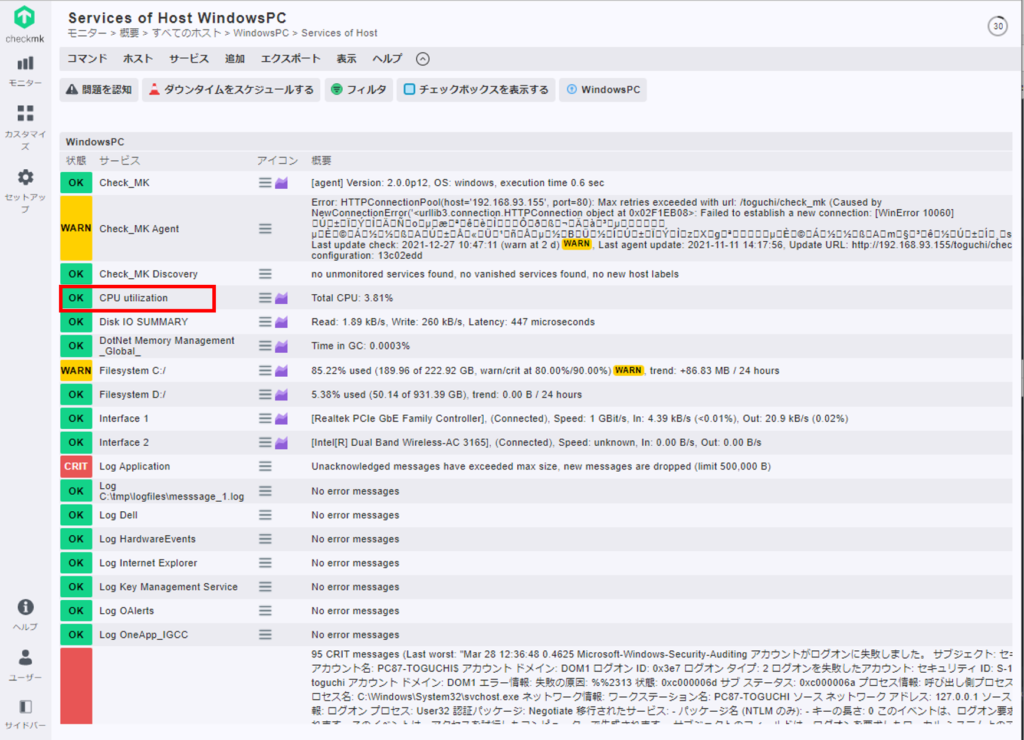
Task: Open the Log Application service link
Action: 135,466
